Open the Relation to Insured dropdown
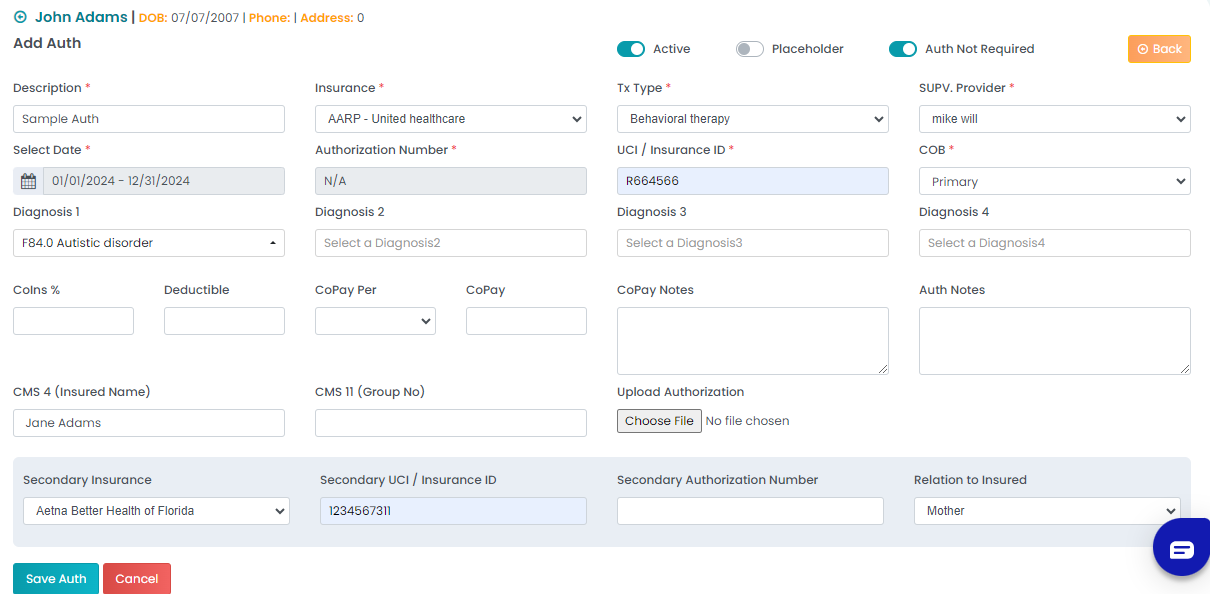1210x594 pixels. click(1047, 511)
